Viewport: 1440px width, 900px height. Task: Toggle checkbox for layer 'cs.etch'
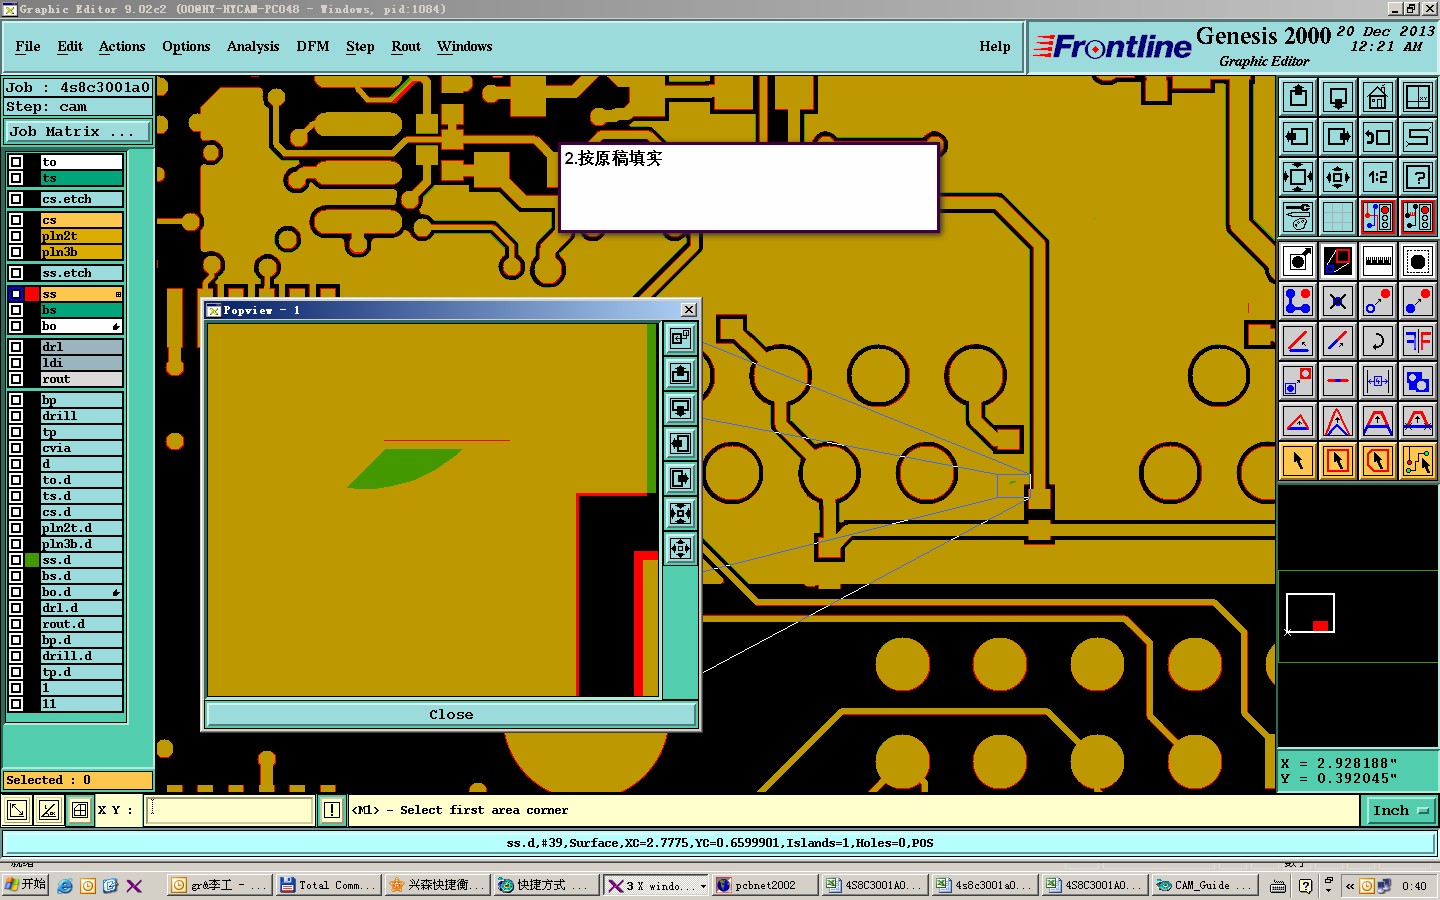point(16,199)
